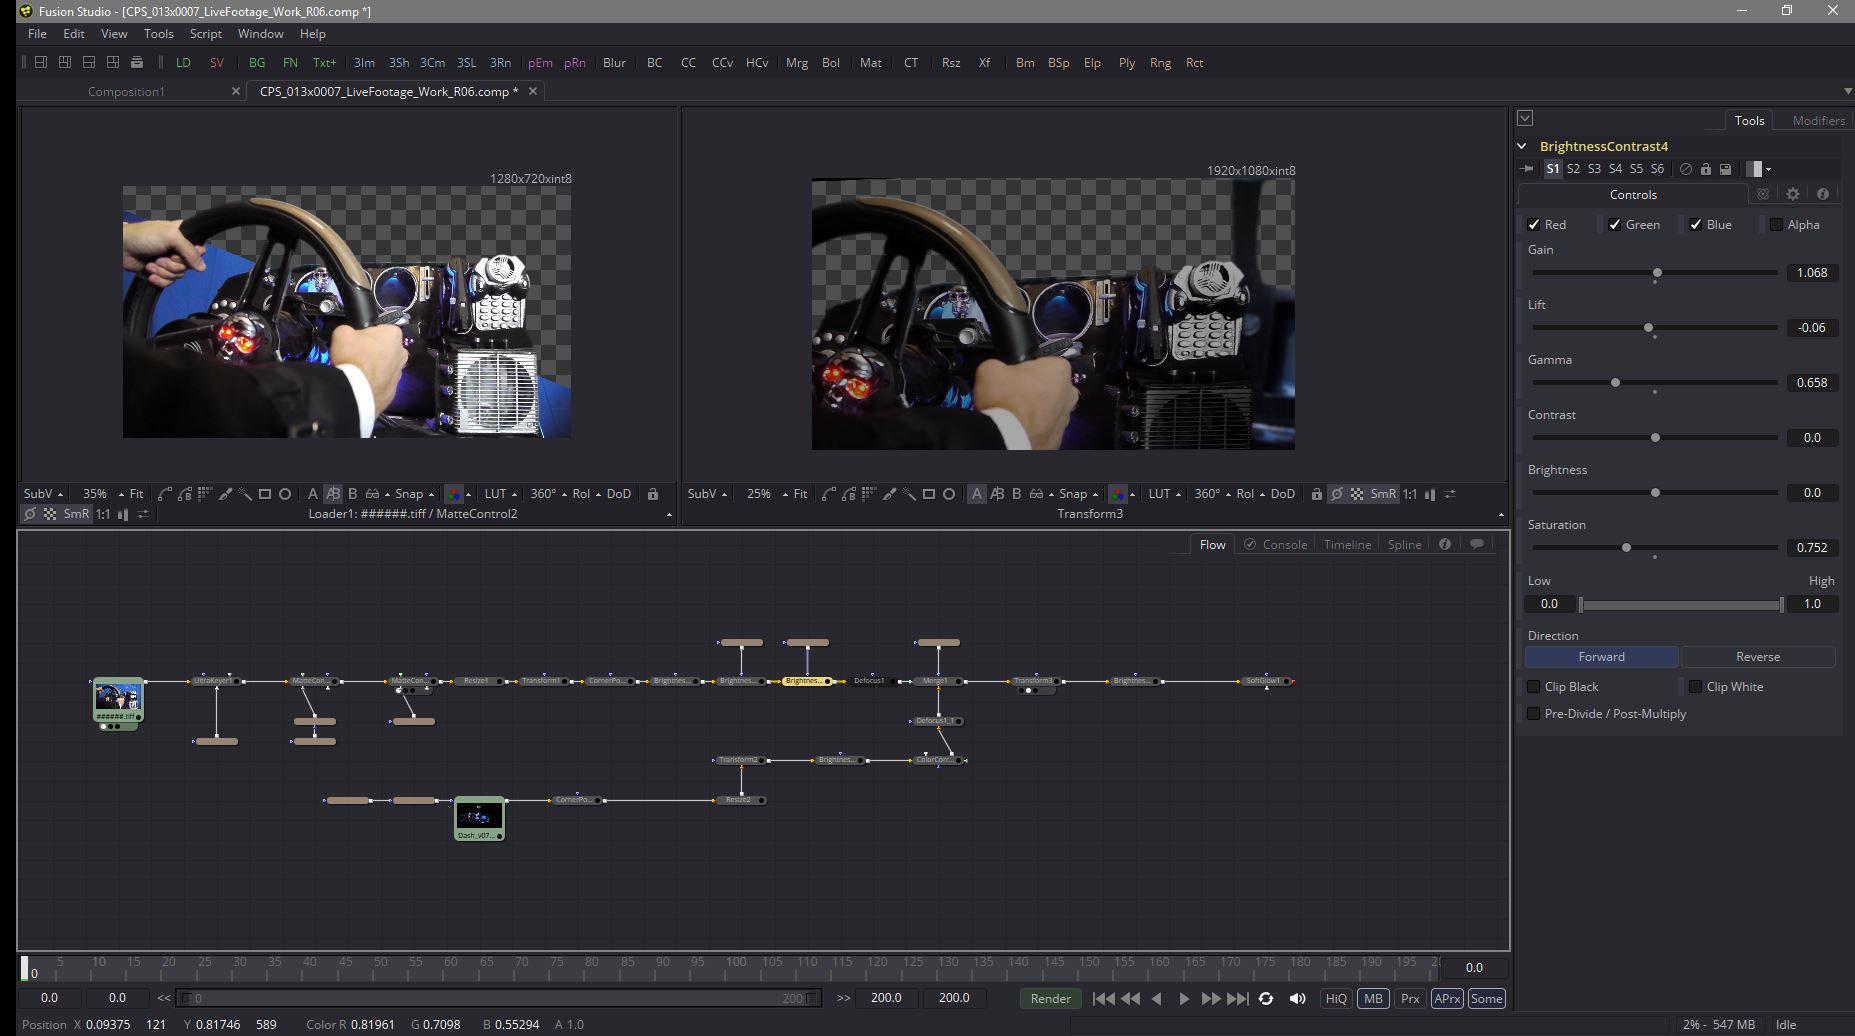Click the play forward button
This screenshot has height=1036, width=1855.
1184,998
